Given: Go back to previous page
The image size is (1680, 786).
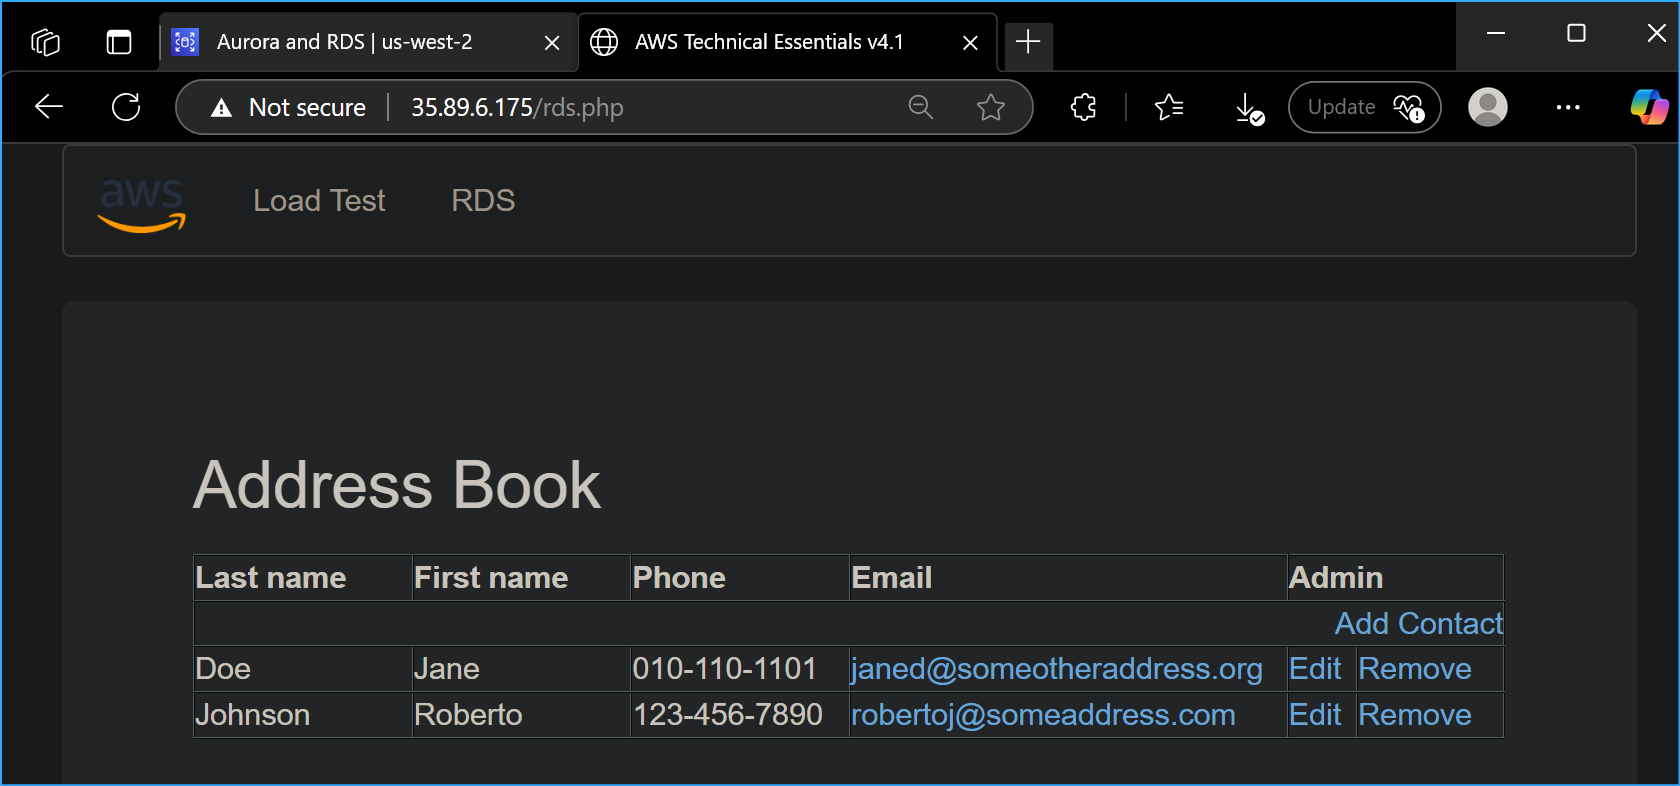Looking at the screenshot, I should tap(49, 107).
